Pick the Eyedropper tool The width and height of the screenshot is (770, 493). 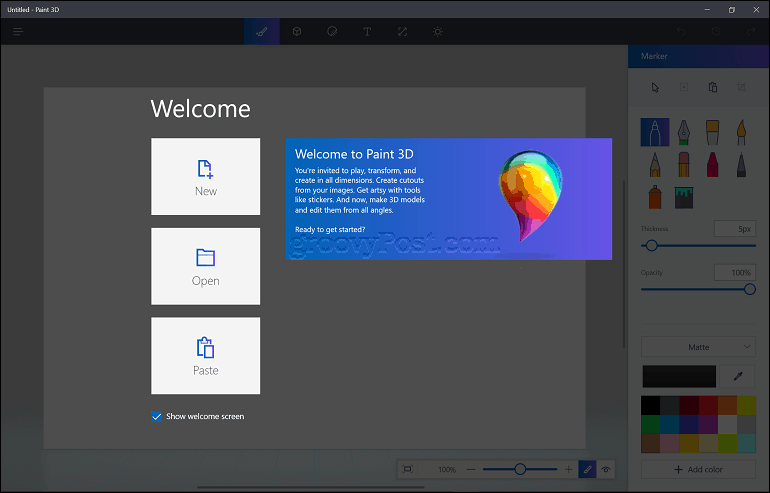737,377
